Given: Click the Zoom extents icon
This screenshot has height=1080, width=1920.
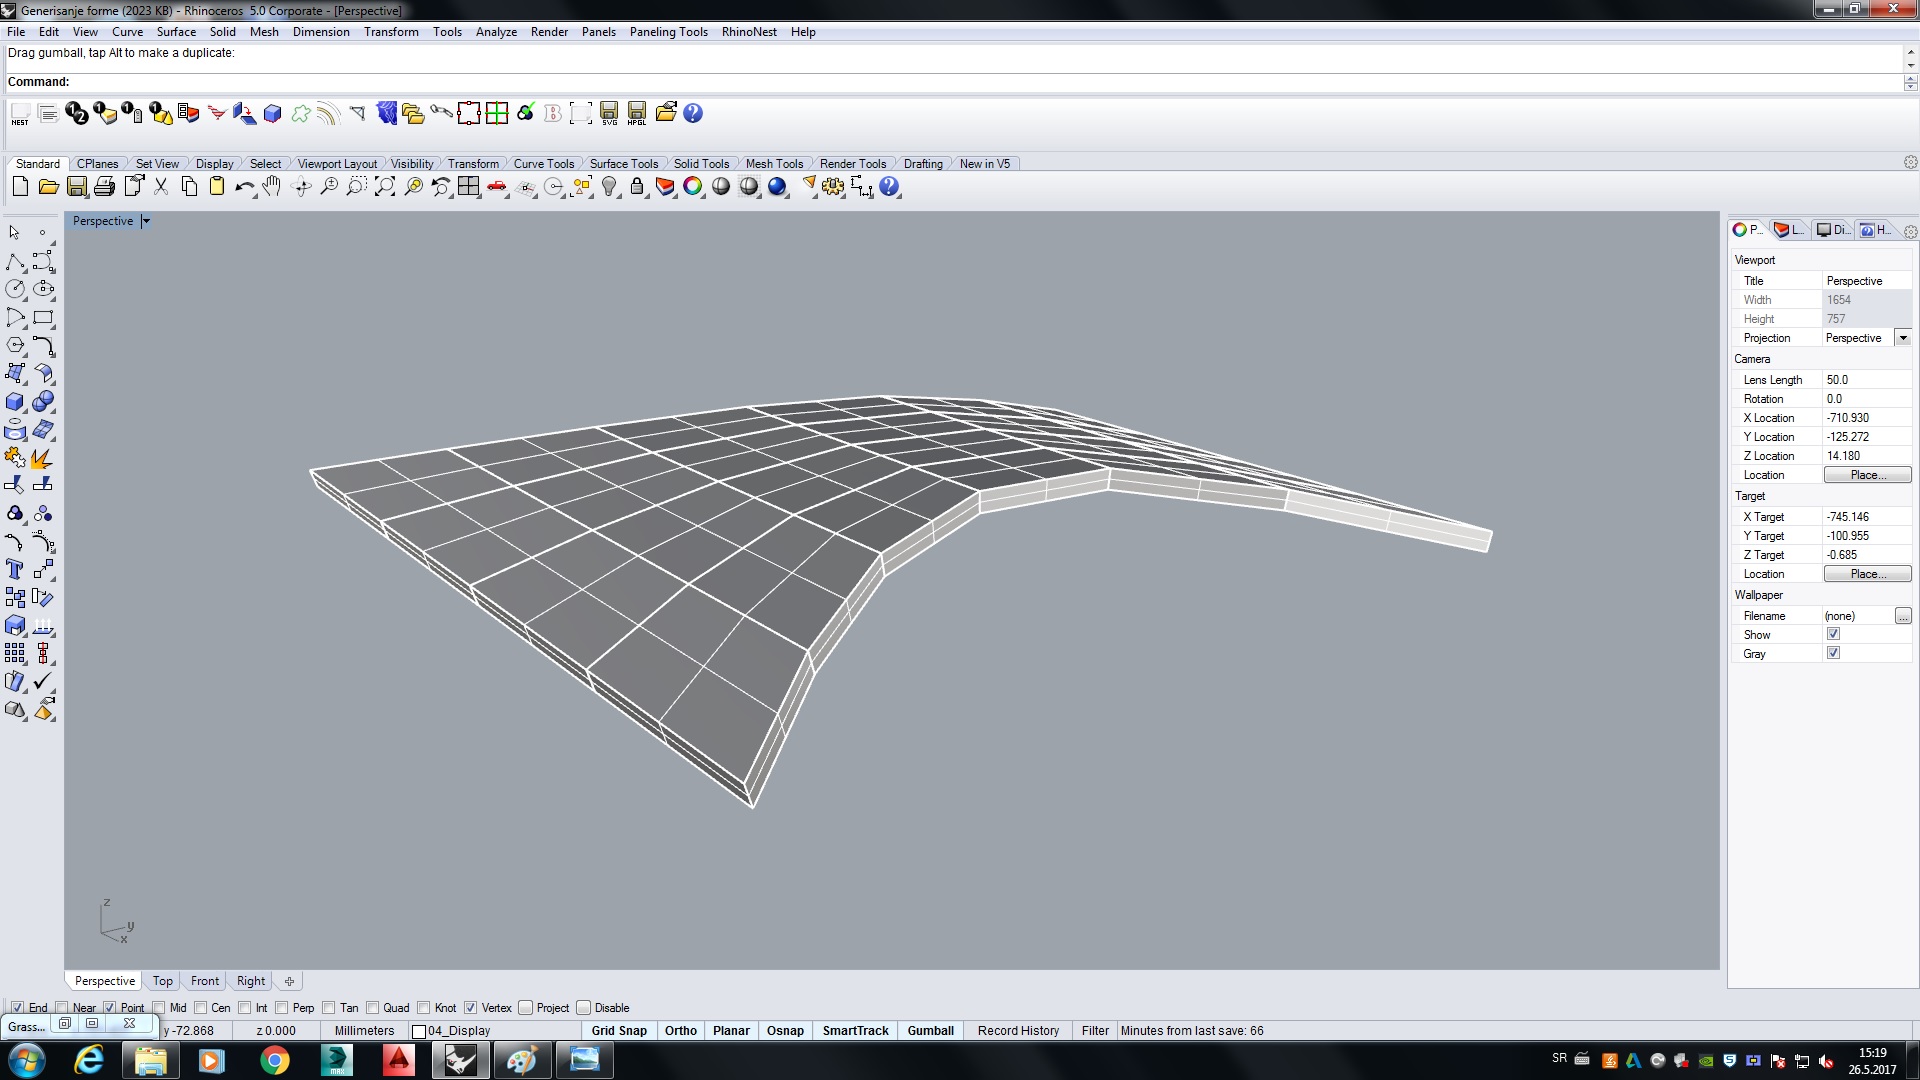Looking at the screenshot, I should pyautogui.click(x=385, y=187).
